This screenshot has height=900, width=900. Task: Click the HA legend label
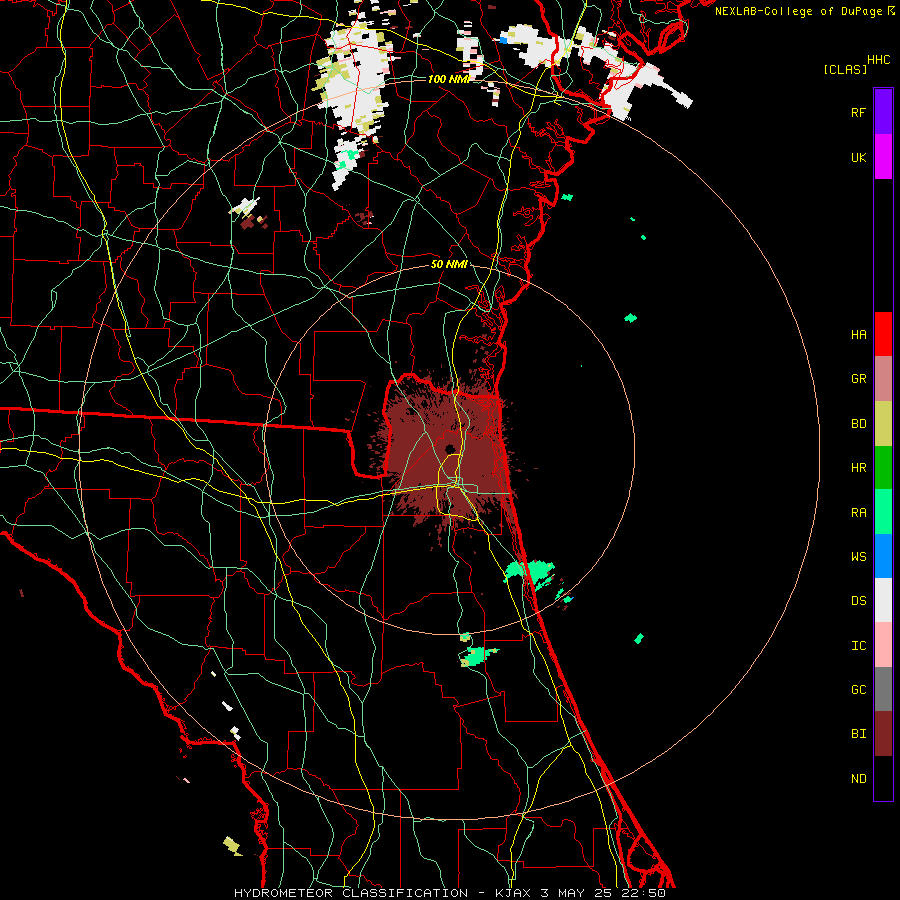[x=858, y=334]
